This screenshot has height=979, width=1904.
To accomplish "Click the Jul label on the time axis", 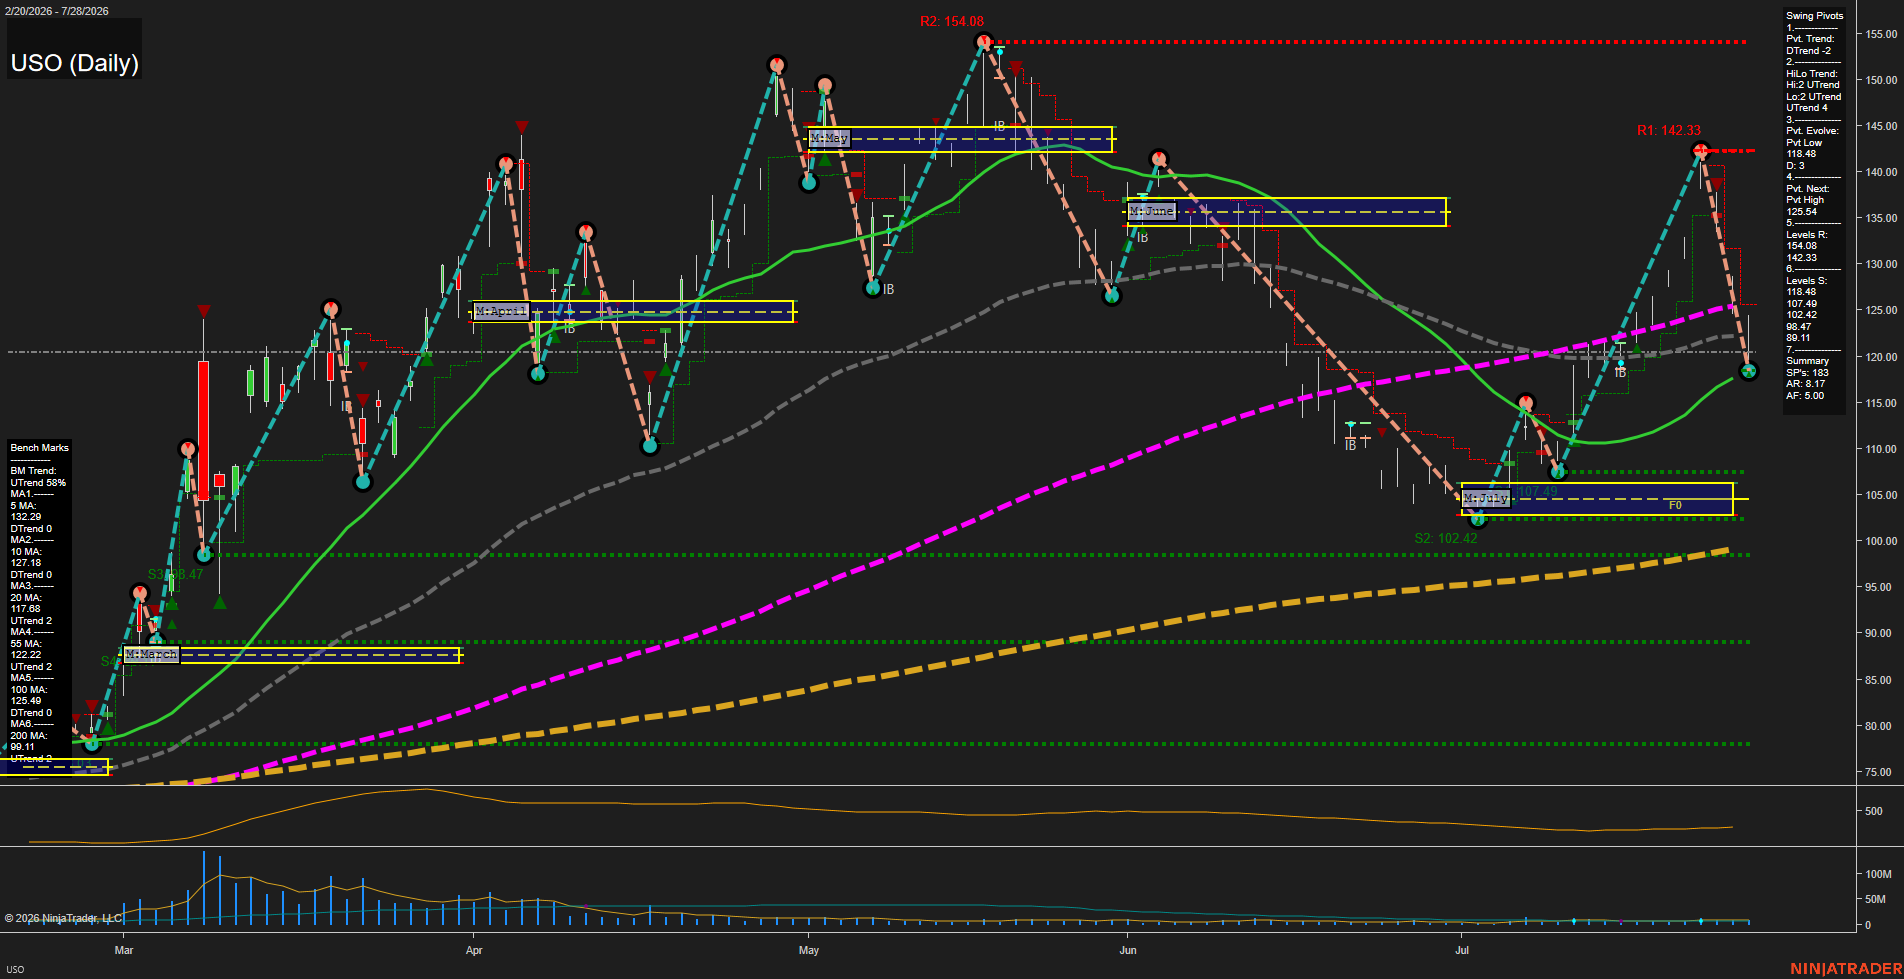I will (1462, 950).
